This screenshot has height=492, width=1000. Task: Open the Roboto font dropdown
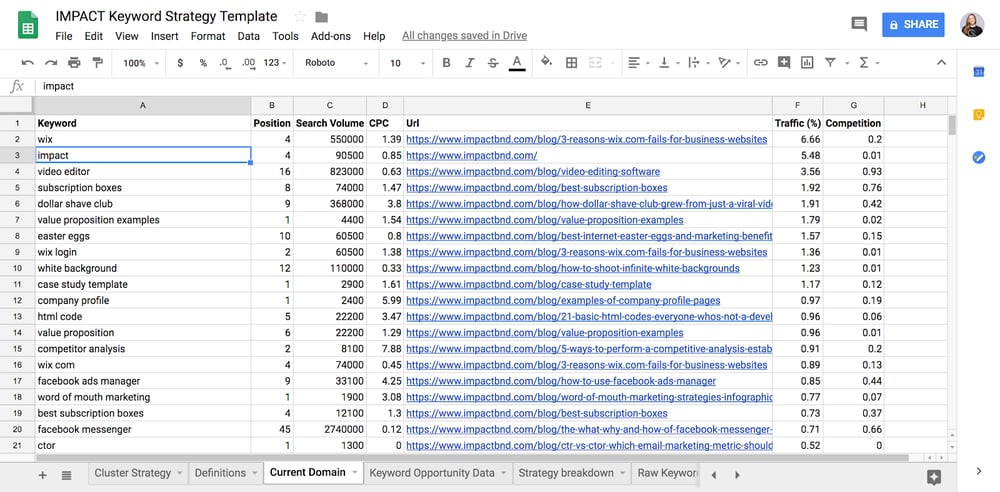[x=336, y=63]
